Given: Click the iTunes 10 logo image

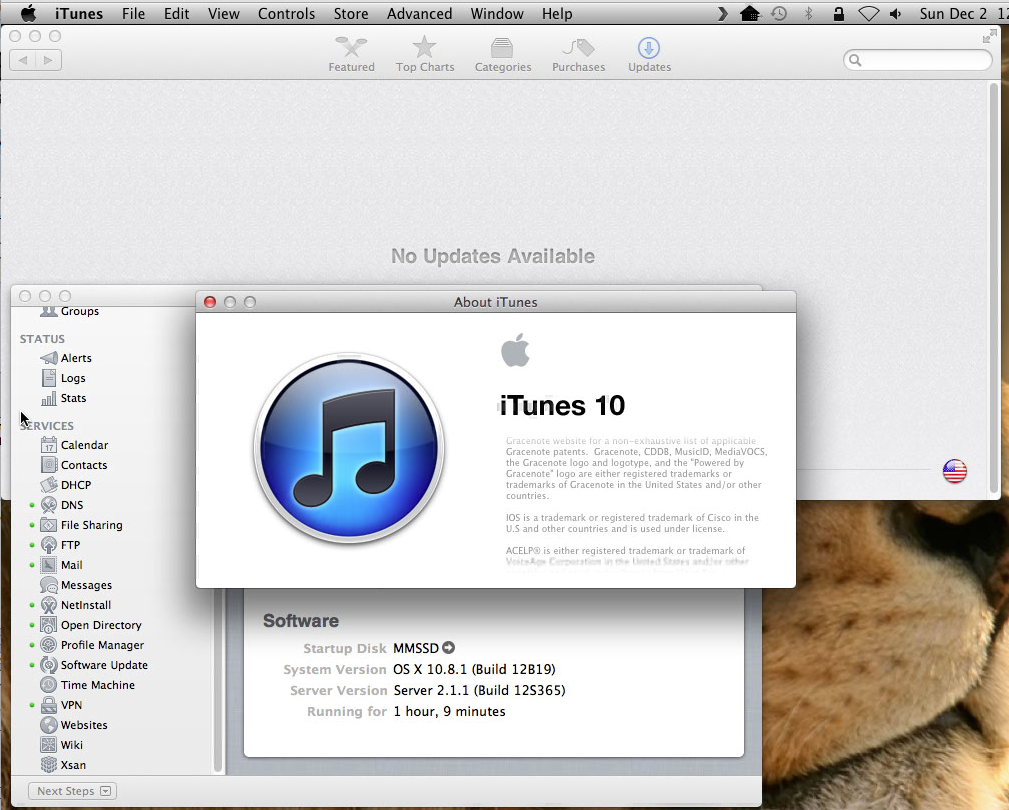Looking at the screenshot, I should 349,448.
